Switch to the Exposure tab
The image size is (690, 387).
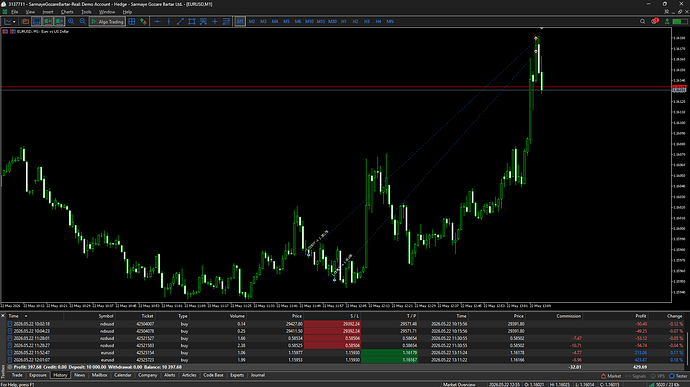(x=37, y=375)
